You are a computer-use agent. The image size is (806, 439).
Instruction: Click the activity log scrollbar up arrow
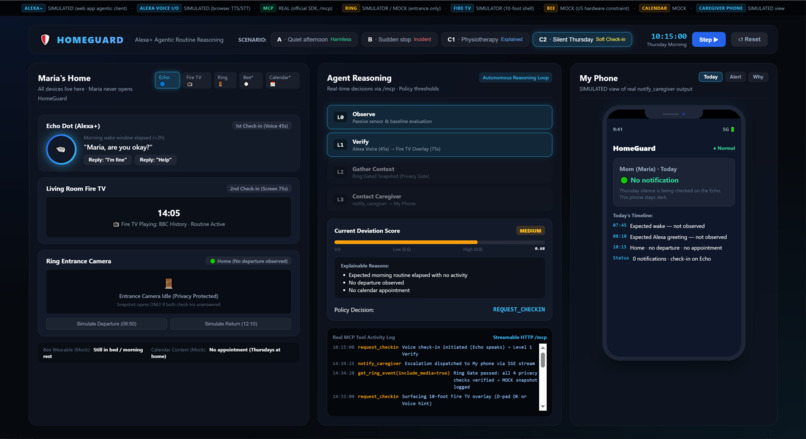point(542,348)
